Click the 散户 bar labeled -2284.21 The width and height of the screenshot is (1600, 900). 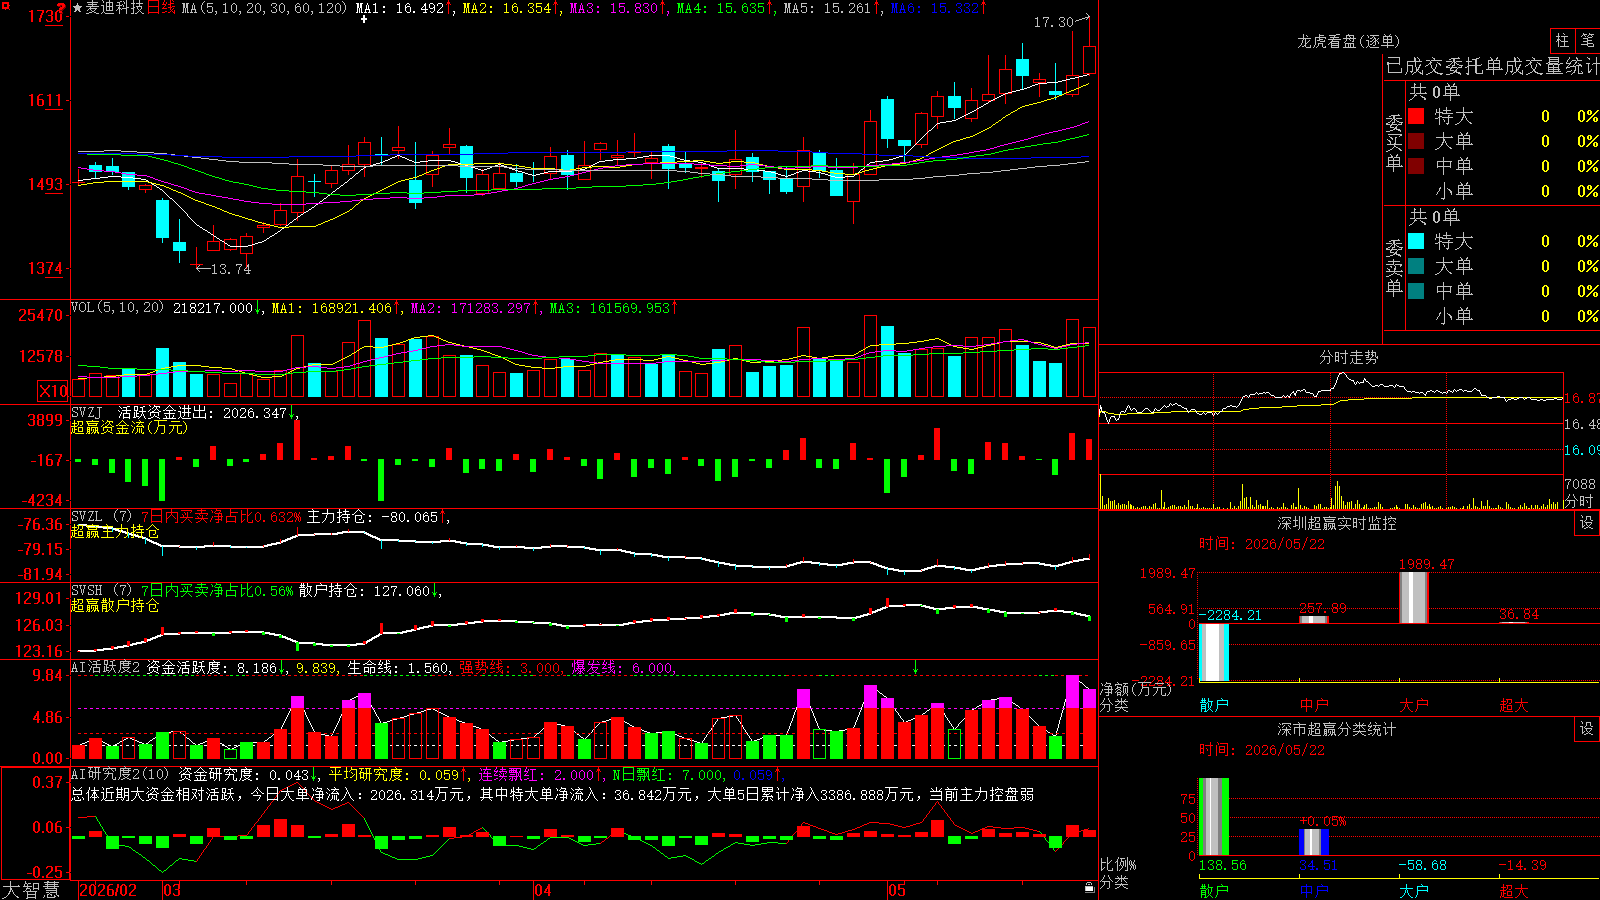click(1214, 652)
